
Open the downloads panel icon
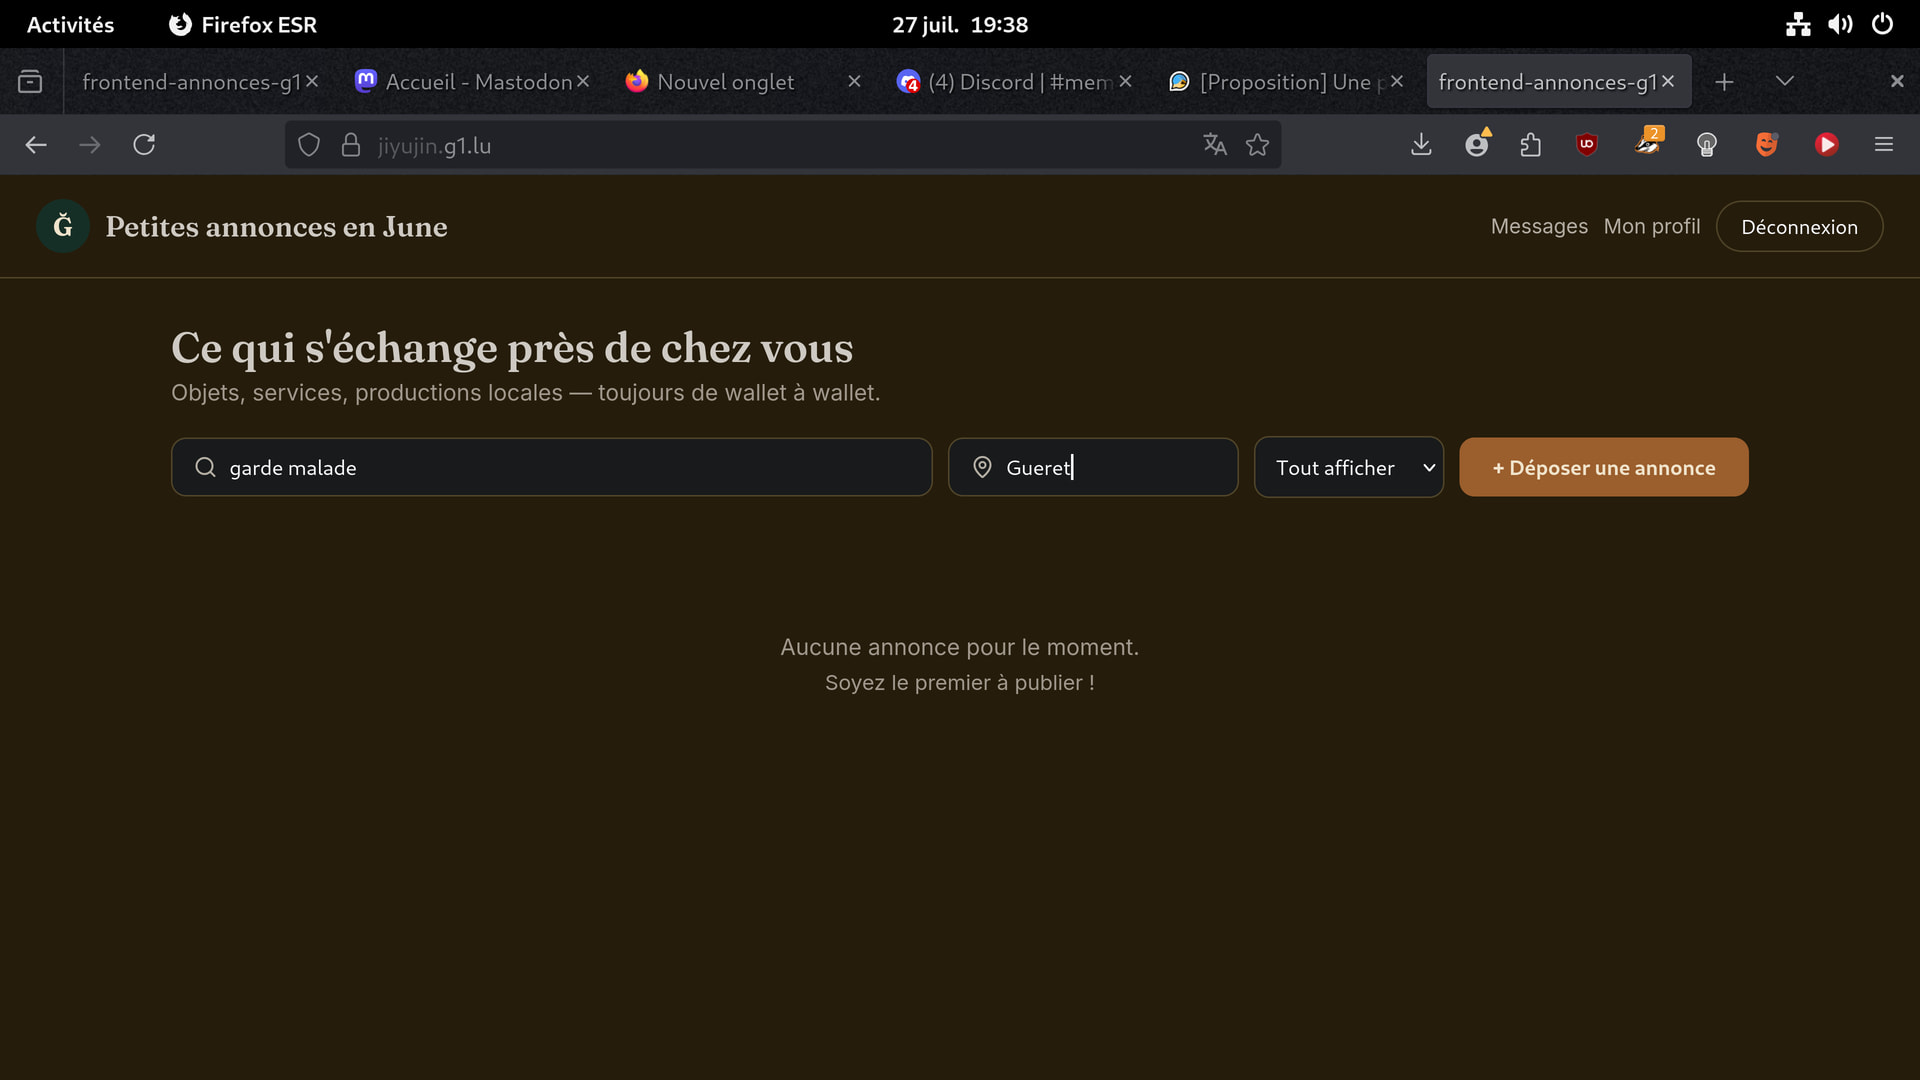click(x=1421, y=145)
